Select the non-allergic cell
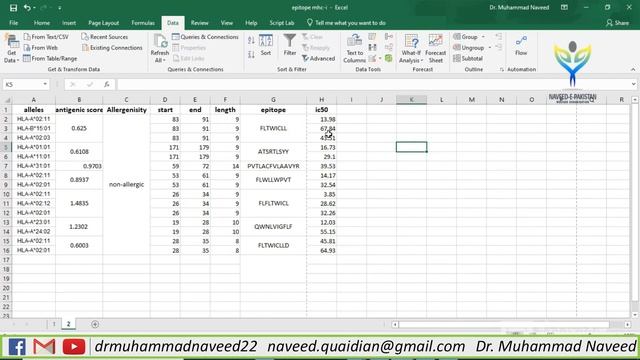This screenshot has height=360, width=640. click(x=127, y=184)
